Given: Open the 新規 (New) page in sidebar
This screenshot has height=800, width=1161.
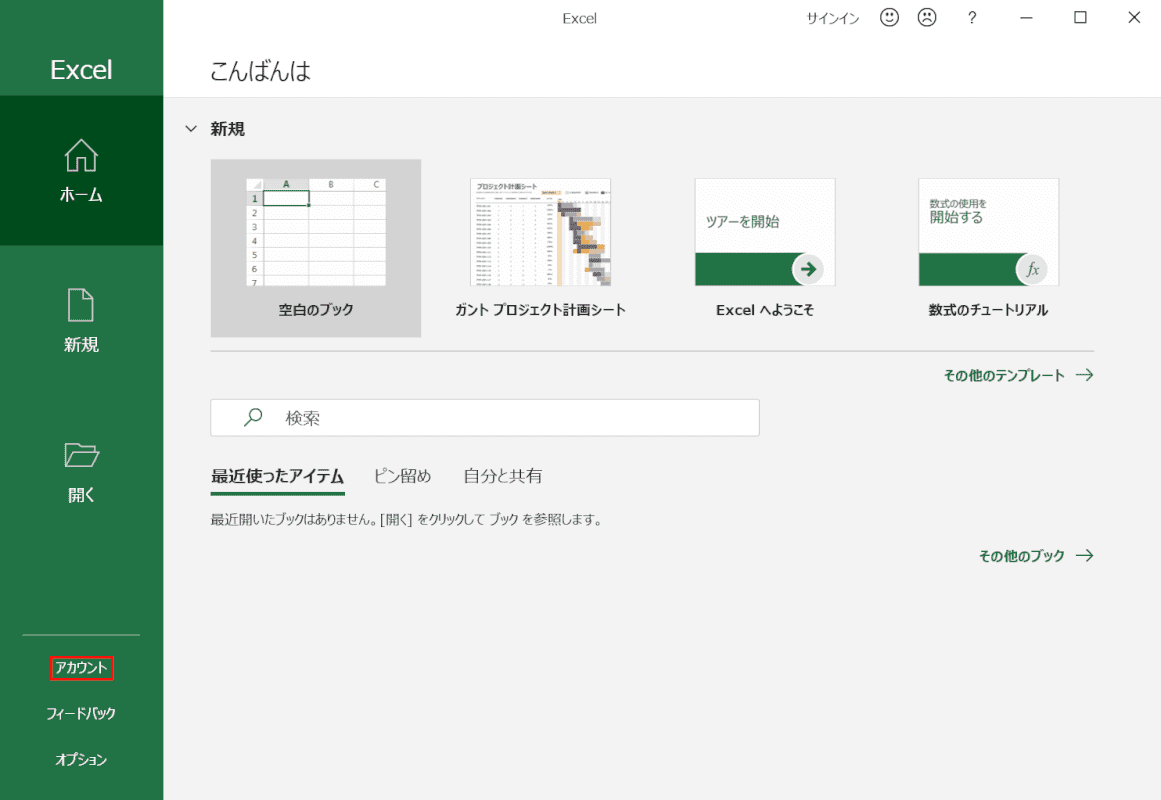Looking at the screenshot, I should tap(81, 320).
